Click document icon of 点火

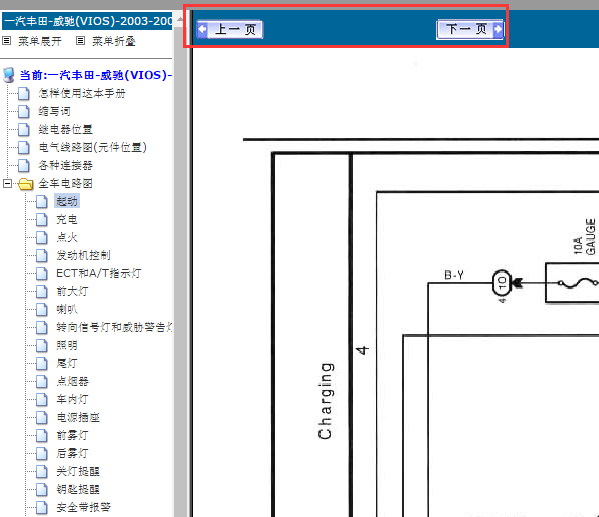(x=42, y=238)
